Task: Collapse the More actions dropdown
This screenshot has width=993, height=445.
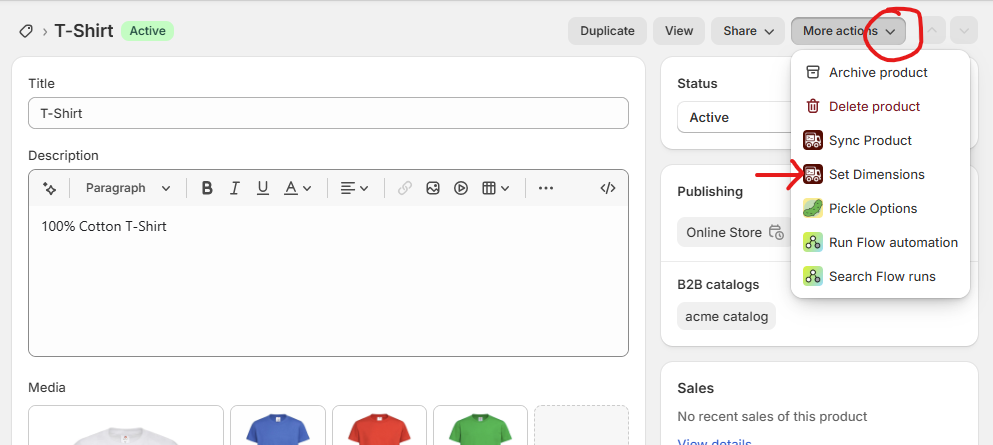Action: click(849, 31)
